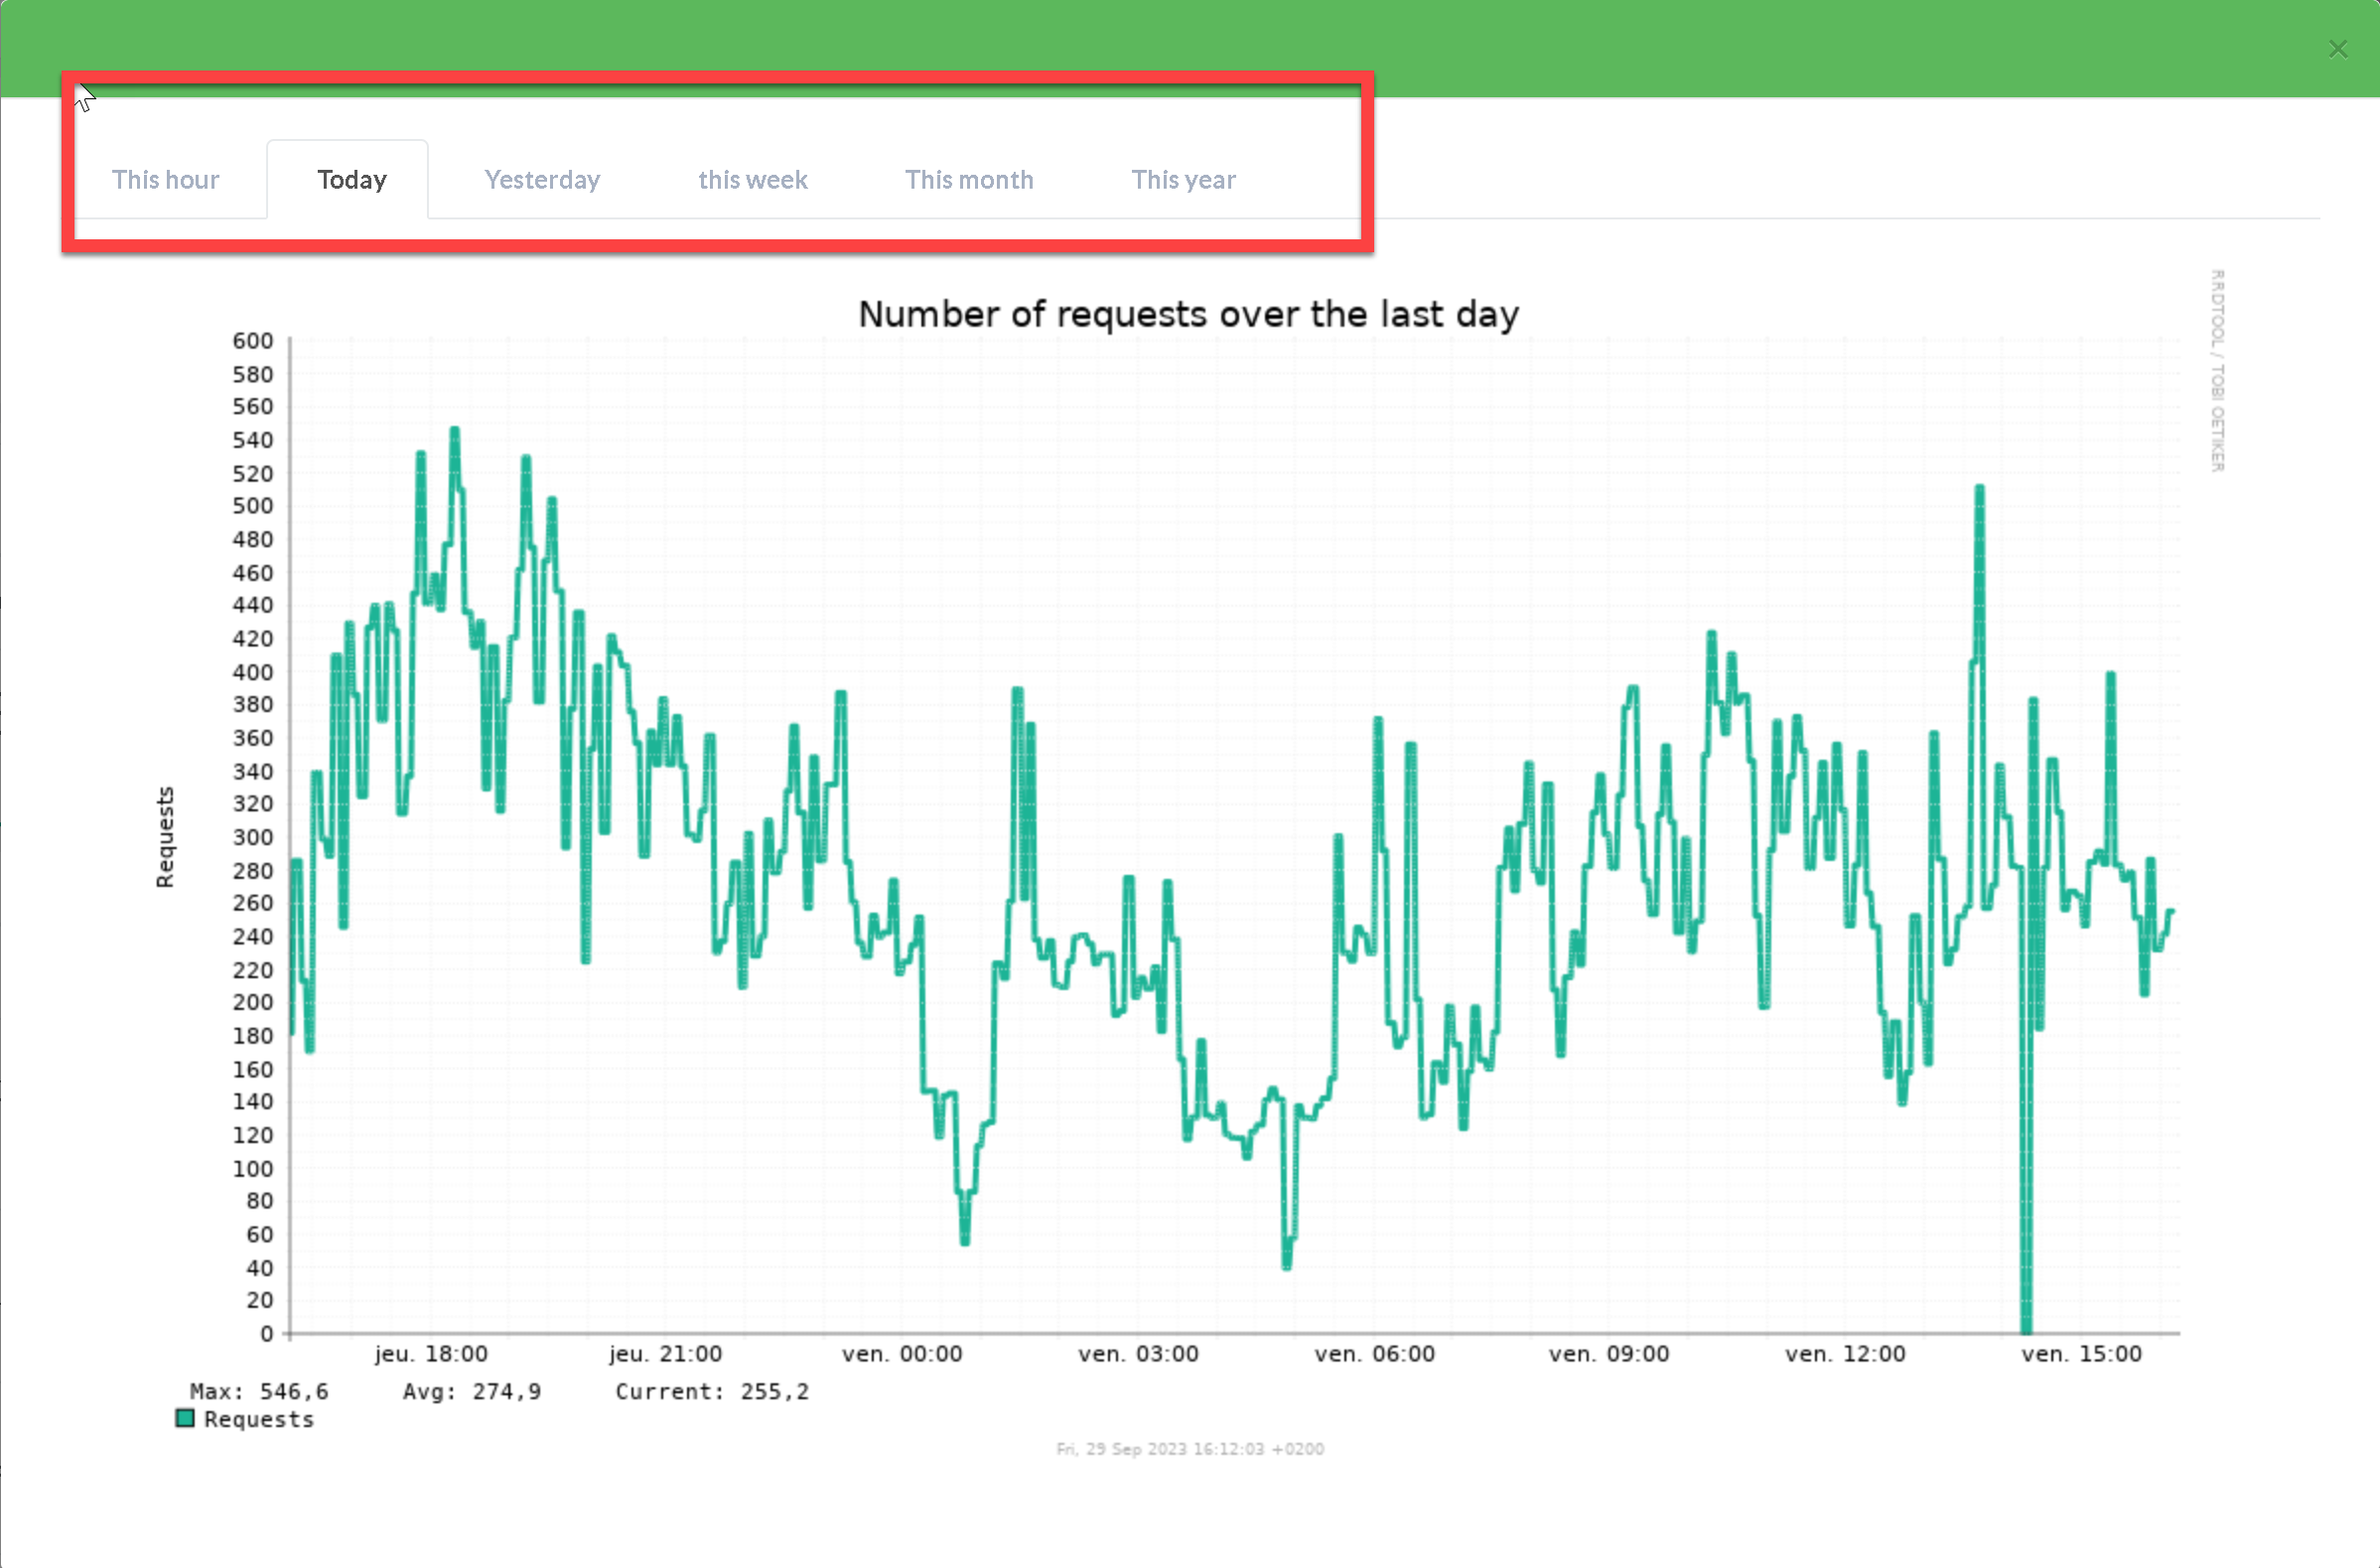Click the Requests legend label

[259, 1419]
